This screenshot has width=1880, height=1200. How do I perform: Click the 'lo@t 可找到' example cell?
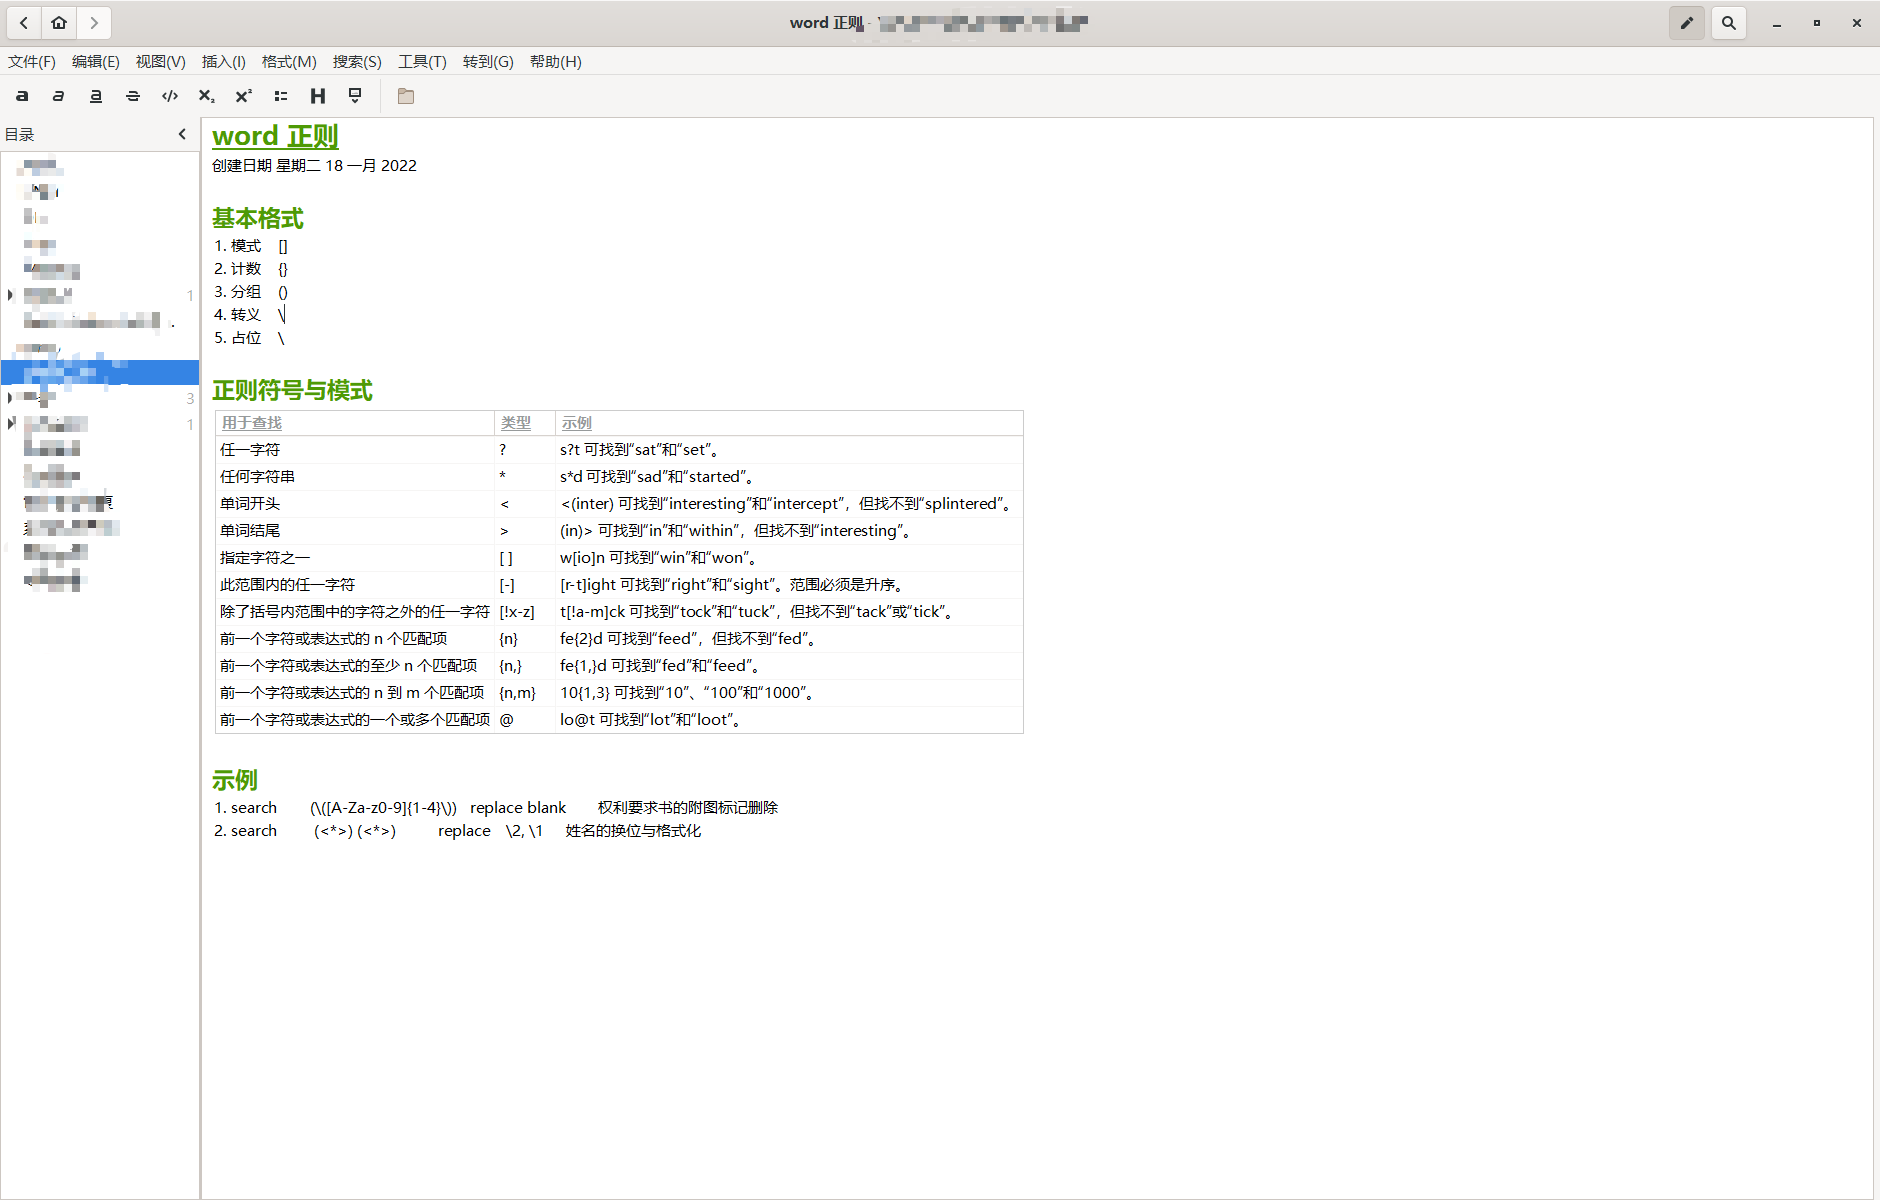pyautogui.click(x=789, y=720)
